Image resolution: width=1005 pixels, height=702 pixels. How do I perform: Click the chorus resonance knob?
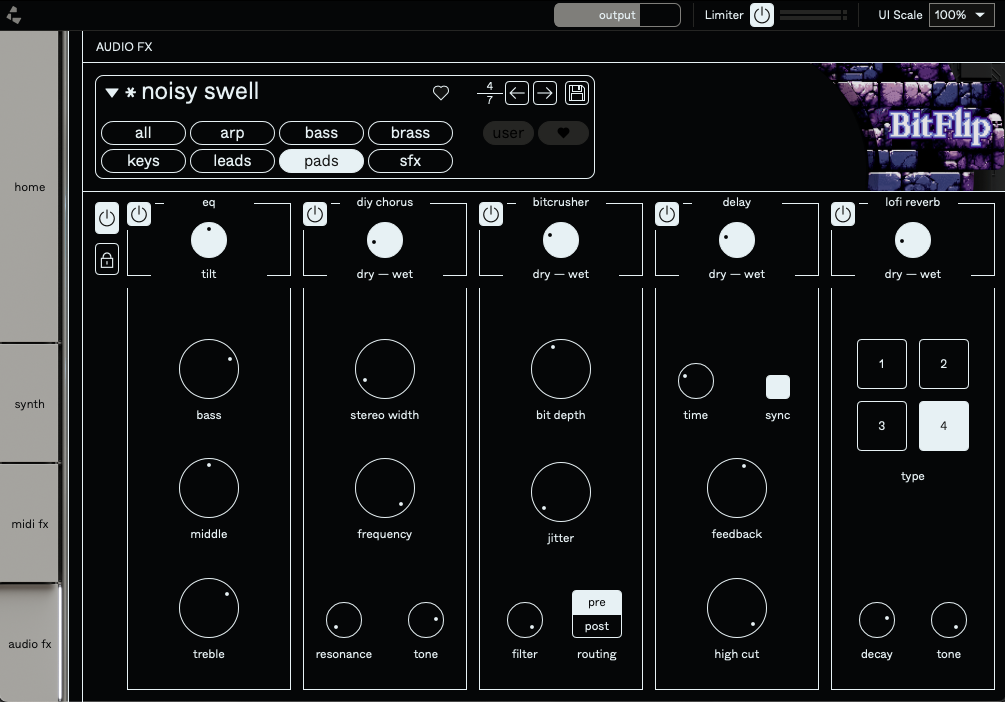[344, 620]
